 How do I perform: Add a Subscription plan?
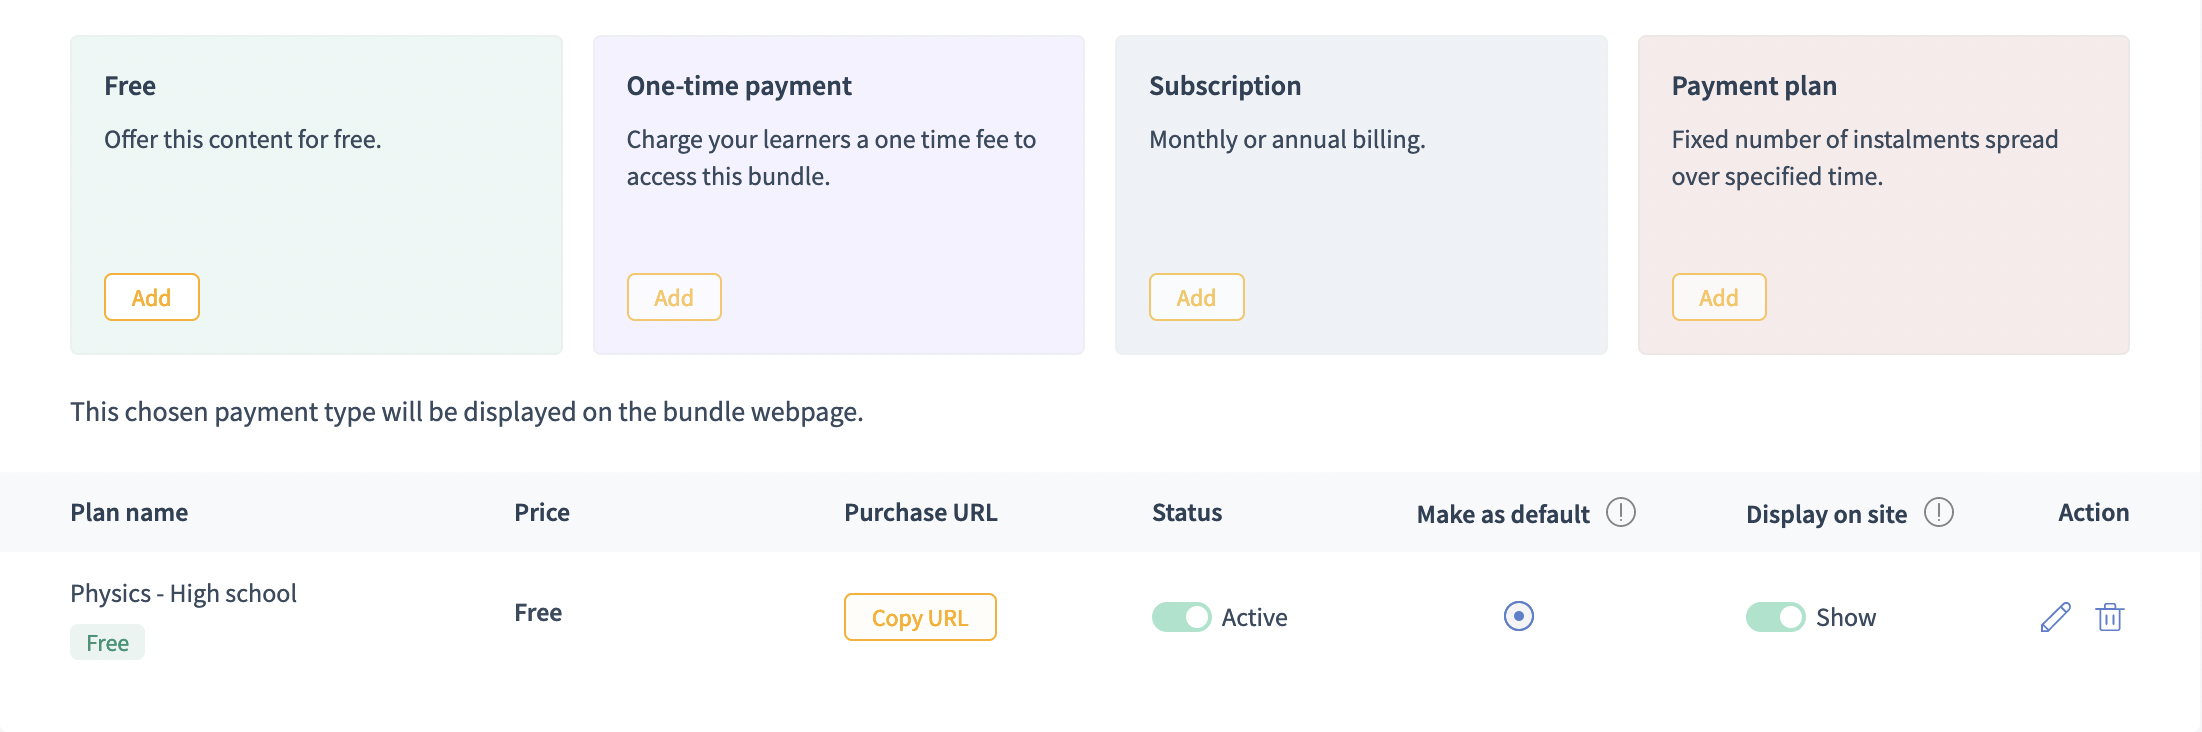pos(1196,297)
